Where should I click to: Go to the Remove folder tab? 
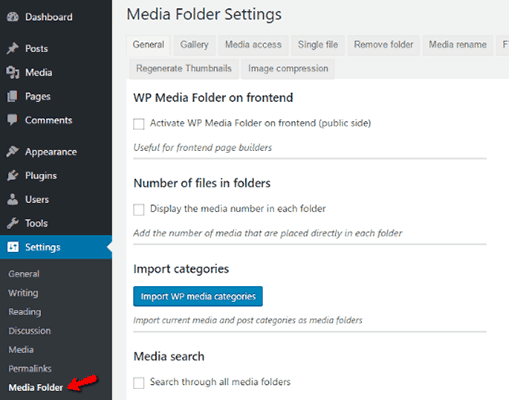384,45
